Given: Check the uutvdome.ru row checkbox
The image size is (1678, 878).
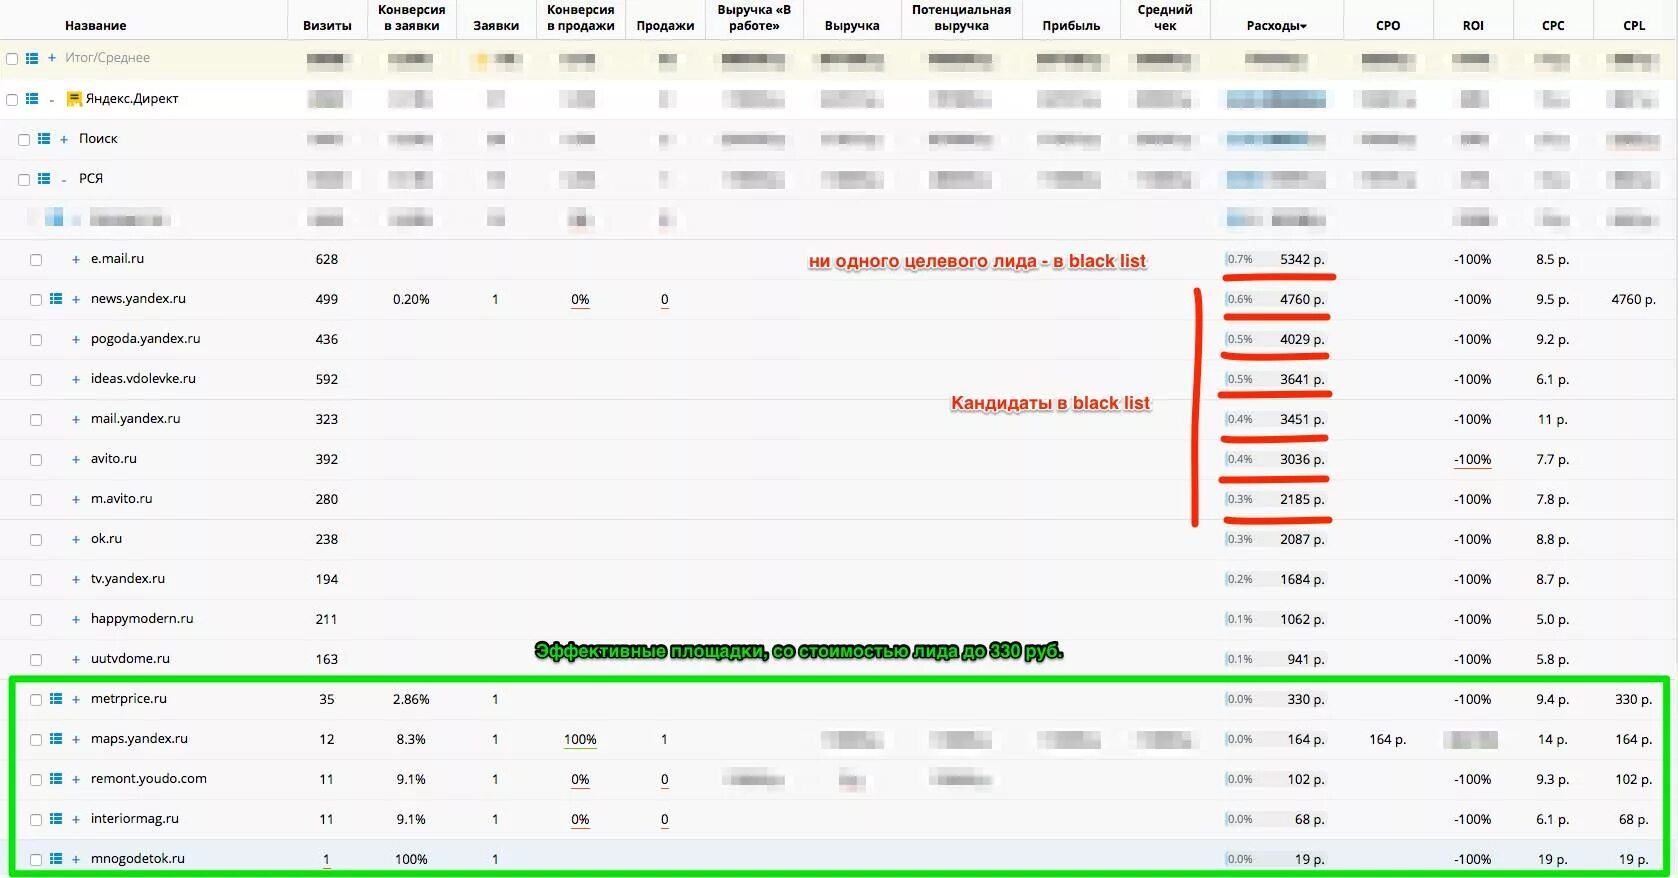Looking at the screenshot, I should coord(36,659).
